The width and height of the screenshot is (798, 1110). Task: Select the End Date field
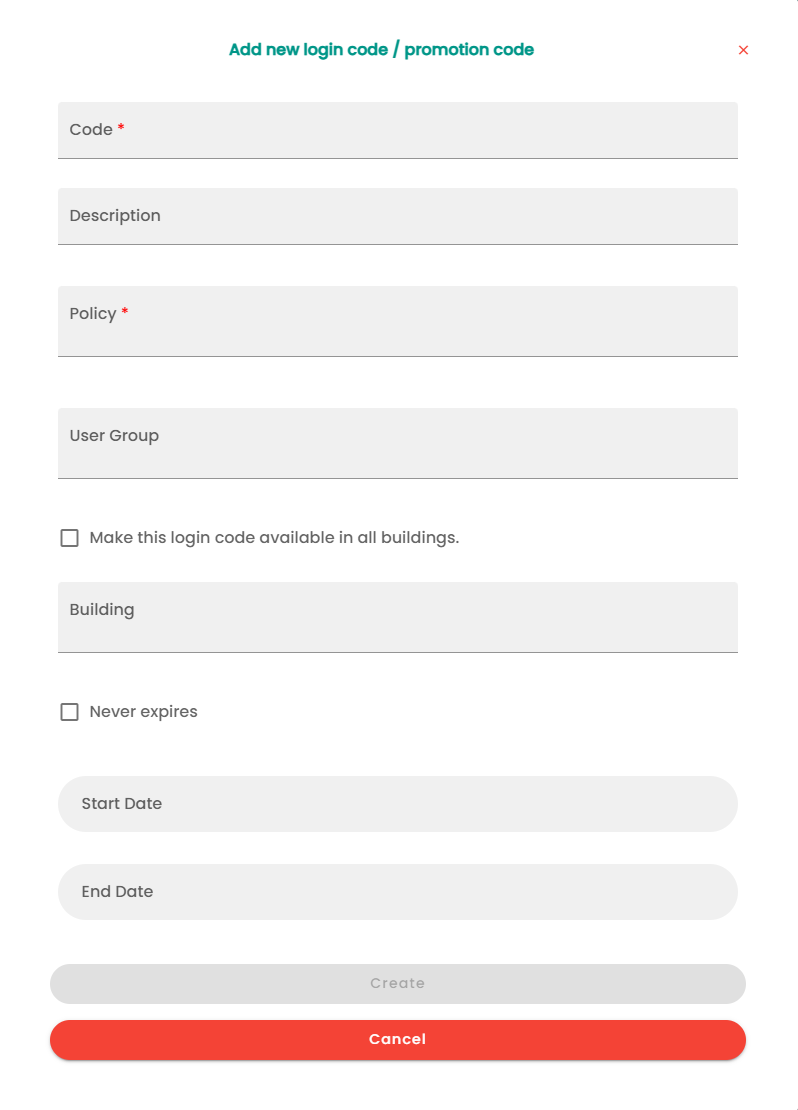397,892
